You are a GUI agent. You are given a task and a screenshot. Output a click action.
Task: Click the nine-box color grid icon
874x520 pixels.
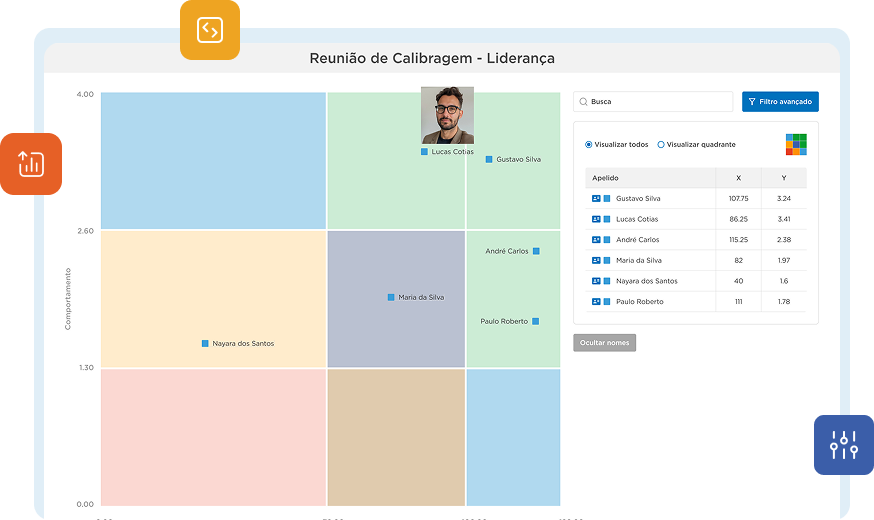[796, 144]
